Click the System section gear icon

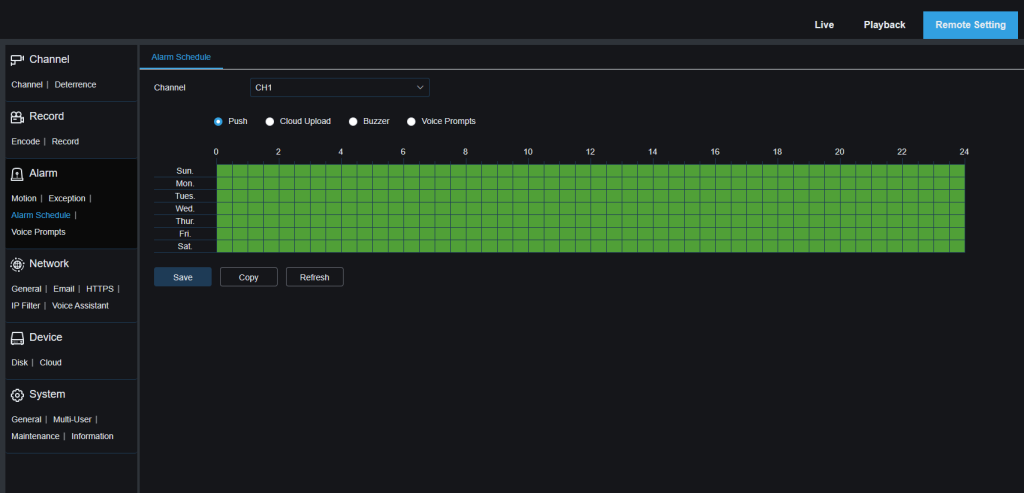pos(17,395)
